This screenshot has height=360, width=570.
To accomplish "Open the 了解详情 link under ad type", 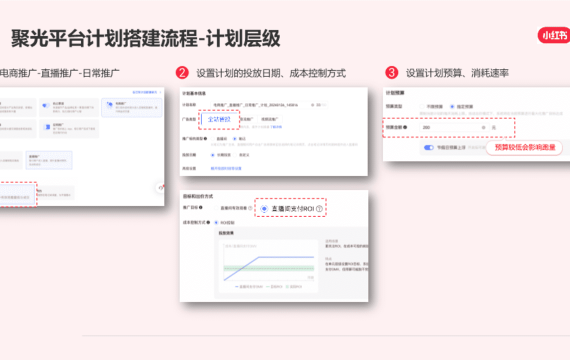I will pos(276,127).
